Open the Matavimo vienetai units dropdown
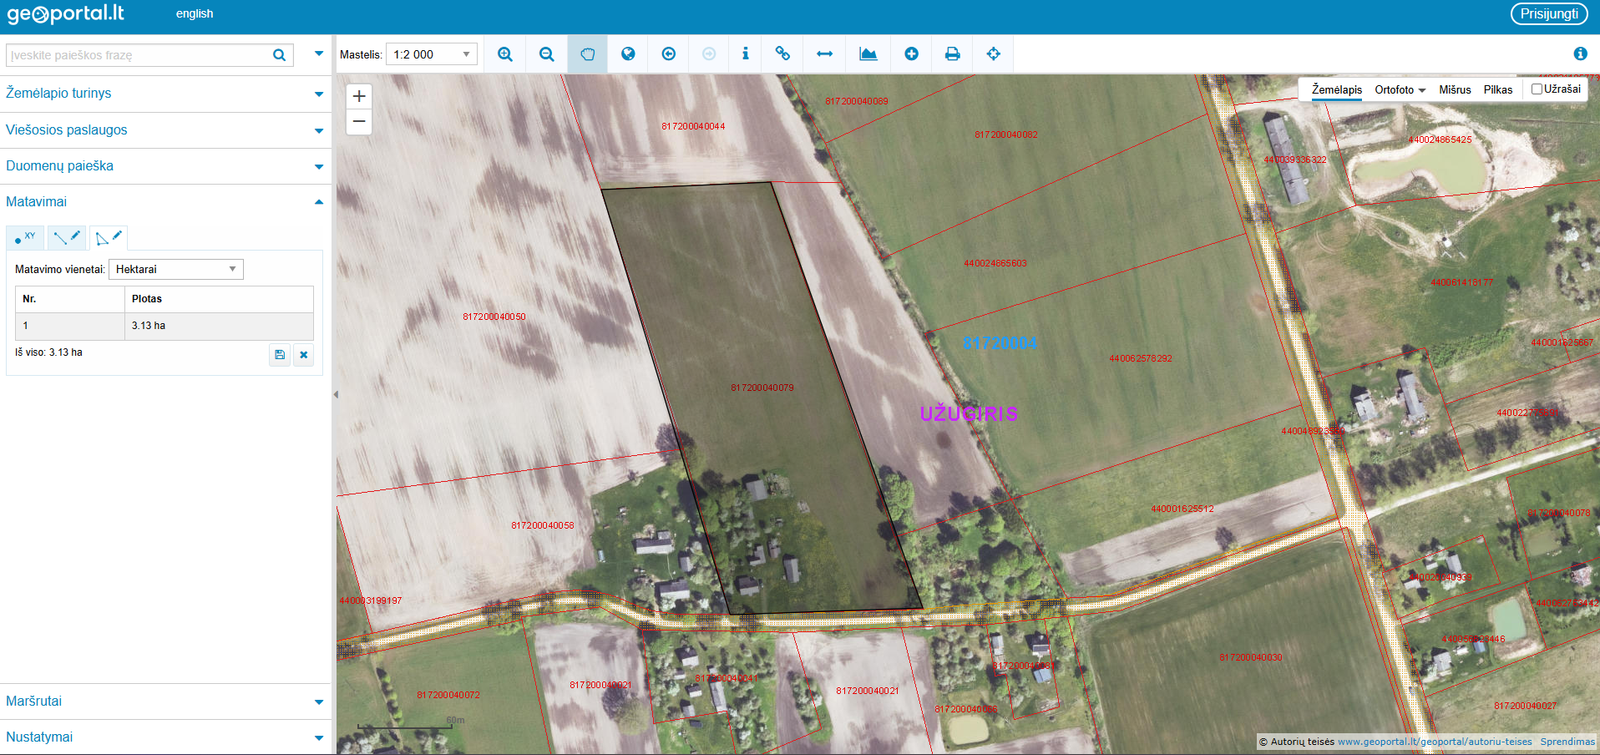The width and height of the screenshot is (1600, 755). coord(175,269)
